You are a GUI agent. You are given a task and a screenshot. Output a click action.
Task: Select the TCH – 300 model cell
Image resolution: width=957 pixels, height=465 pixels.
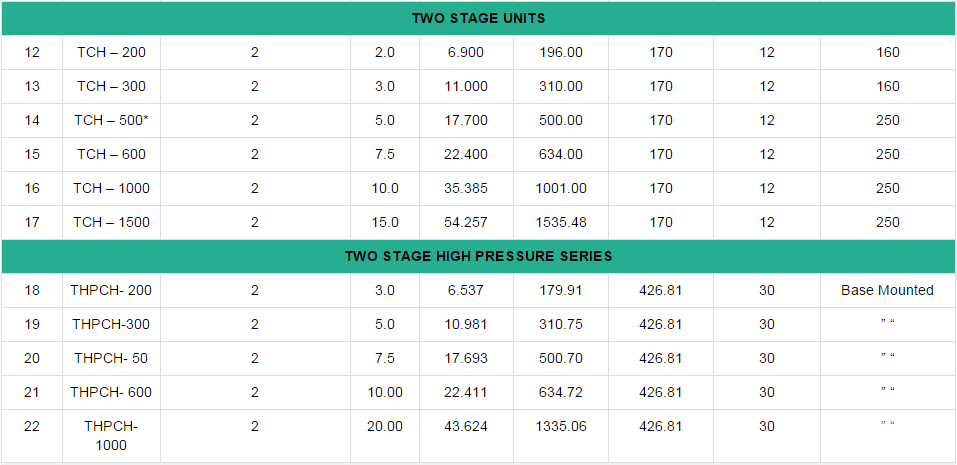click(111, 86)
